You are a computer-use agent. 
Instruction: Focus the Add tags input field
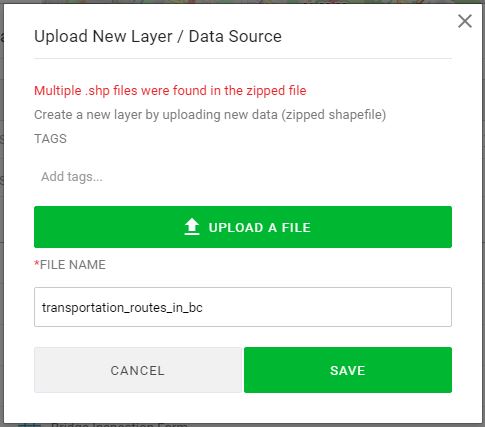[243, 177]
